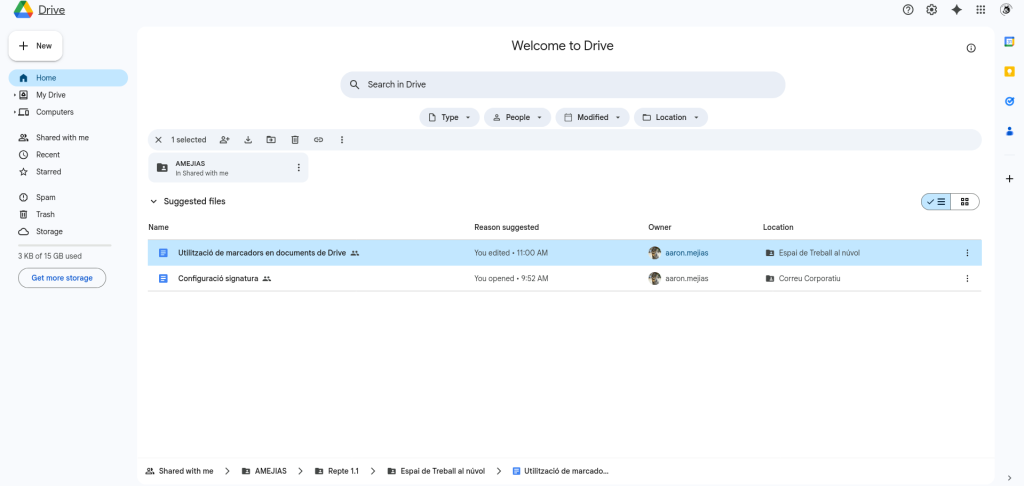
Task: Click the Move to folder icon
Action: click(271, 140)
